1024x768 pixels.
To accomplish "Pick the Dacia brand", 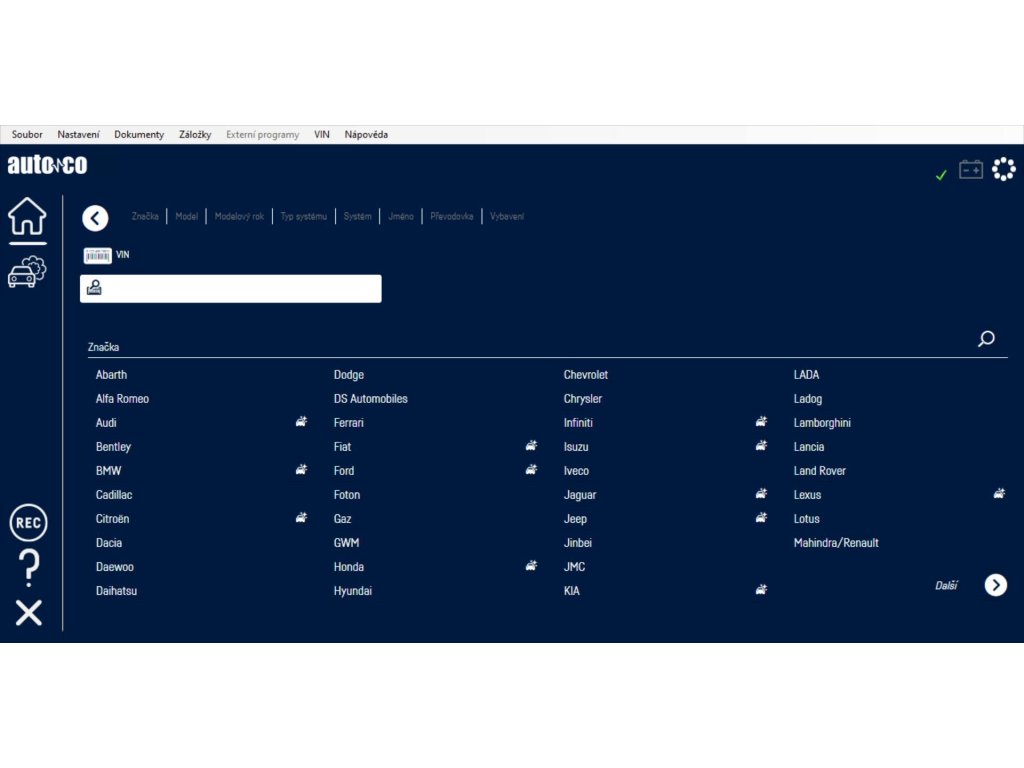I will point(109,543).
